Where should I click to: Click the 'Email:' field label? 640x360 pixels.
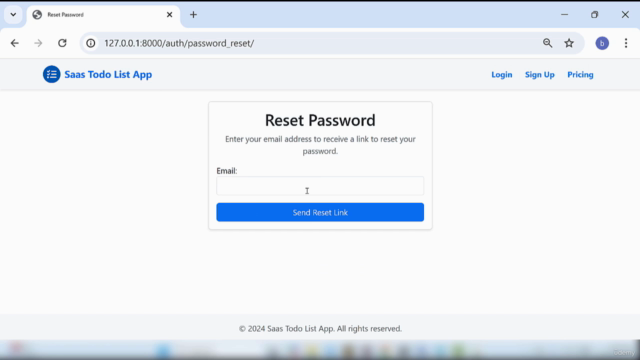[x=227, y=171]
